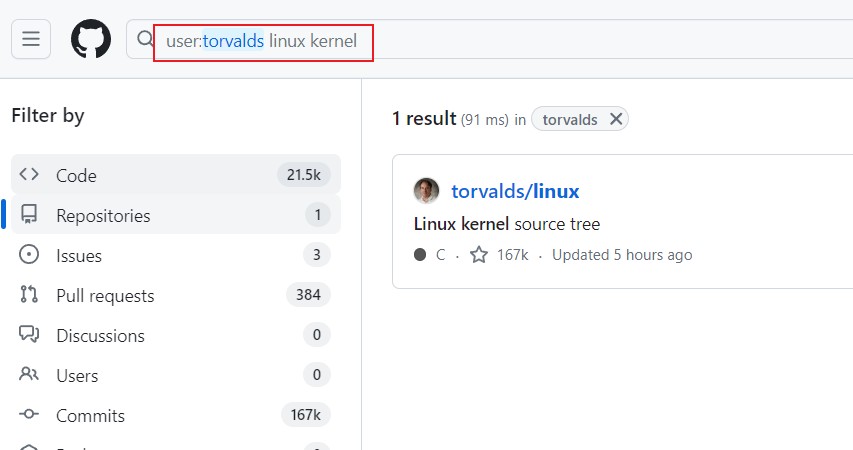This screenshot has height=450, width=853.
Task: Click the 384 pull requests count badge
Action: 308,294
